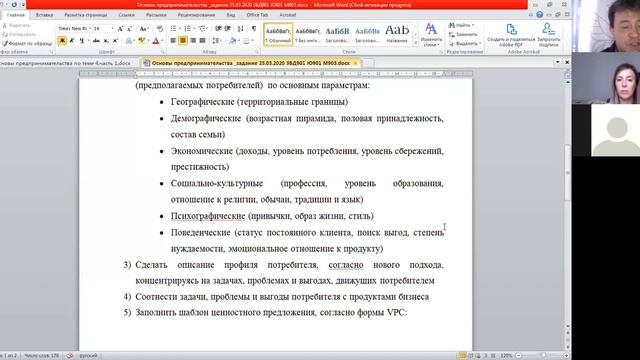Toggle strikethrough formatting button
The width and height of the screenshot is (640, 360).
[96, 40]
